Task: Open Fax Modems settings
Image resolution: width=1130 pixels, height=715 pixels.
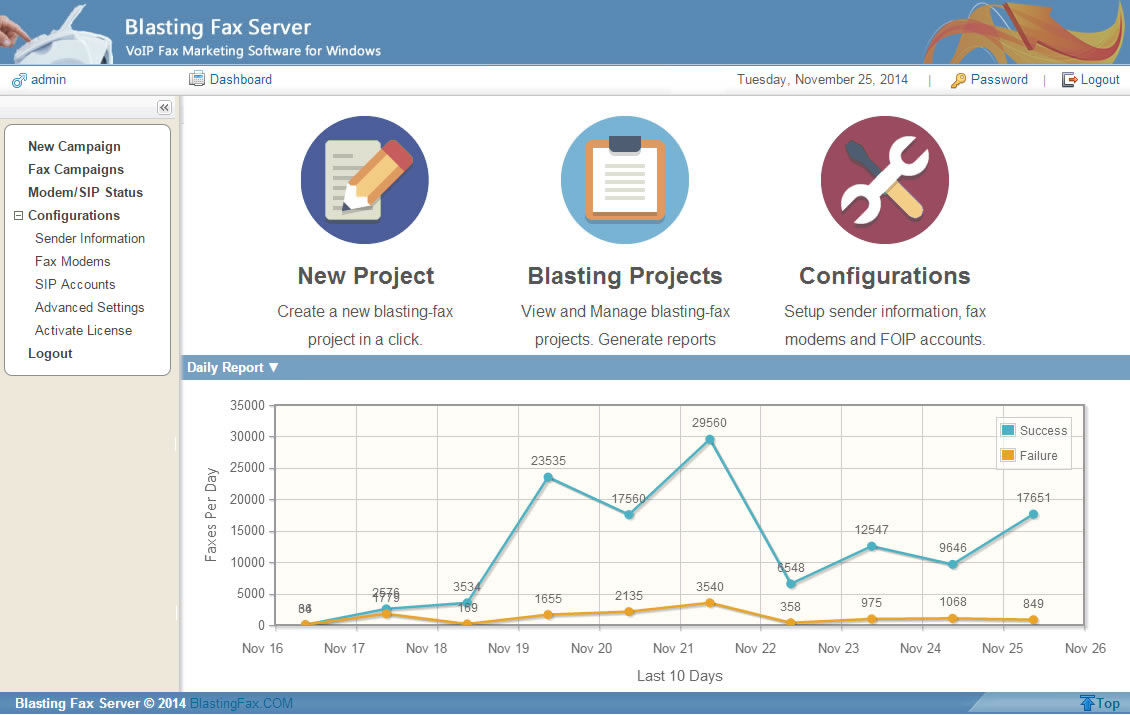Action: (73, 262)
